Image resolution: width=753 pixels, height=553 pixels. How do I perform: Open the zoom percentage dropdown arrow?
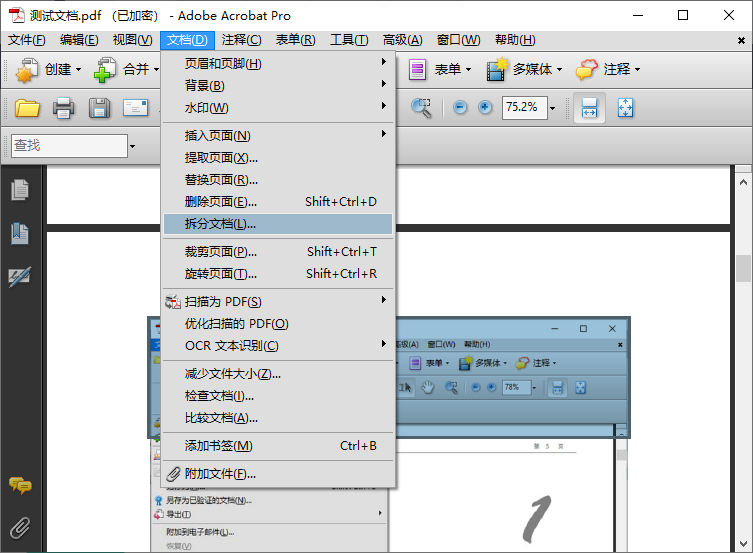552,108
